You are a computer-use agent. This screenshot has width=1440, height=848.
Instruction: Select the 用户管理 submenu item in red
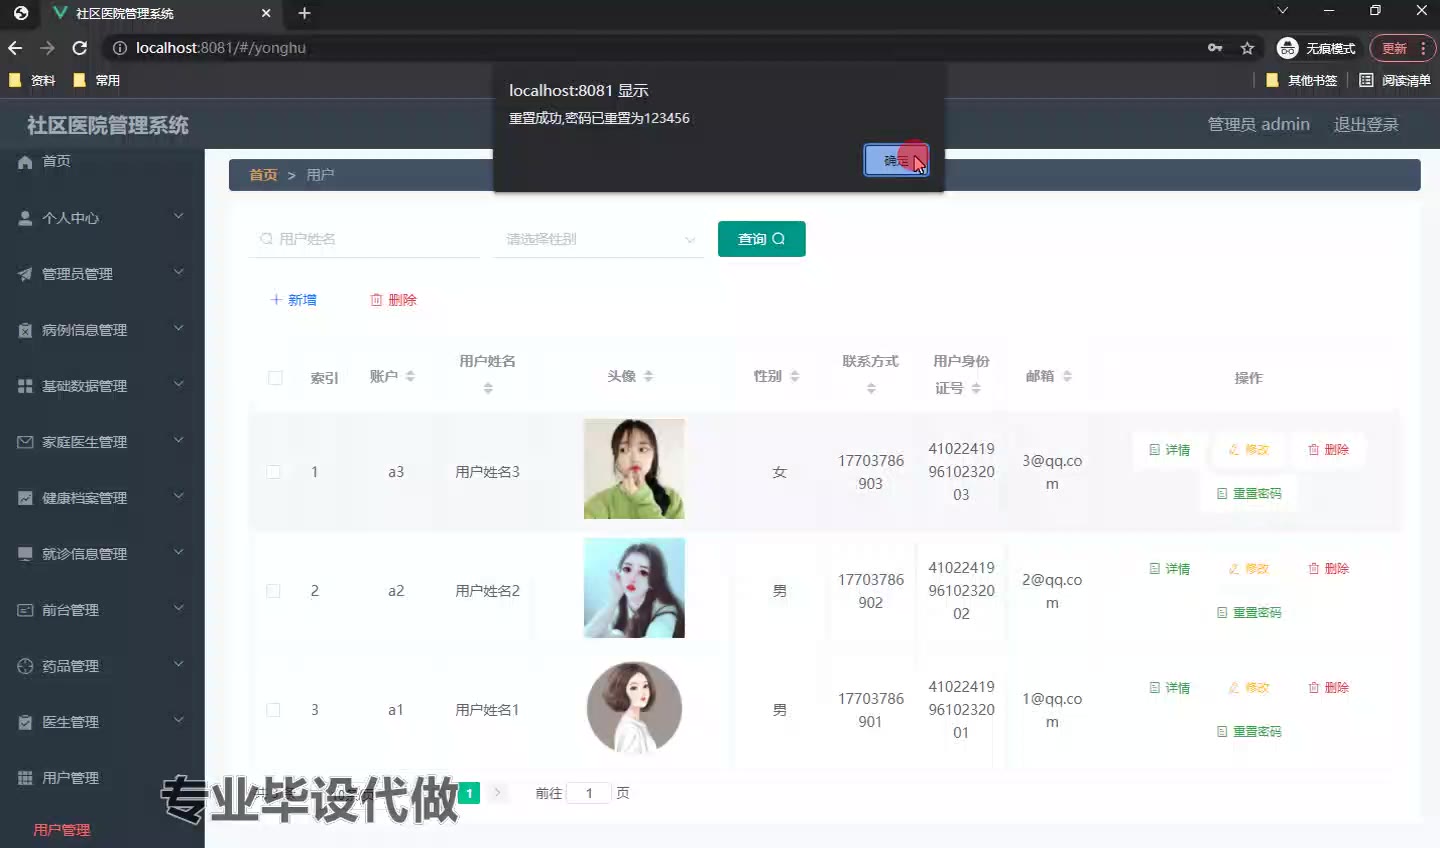point(62,830)
